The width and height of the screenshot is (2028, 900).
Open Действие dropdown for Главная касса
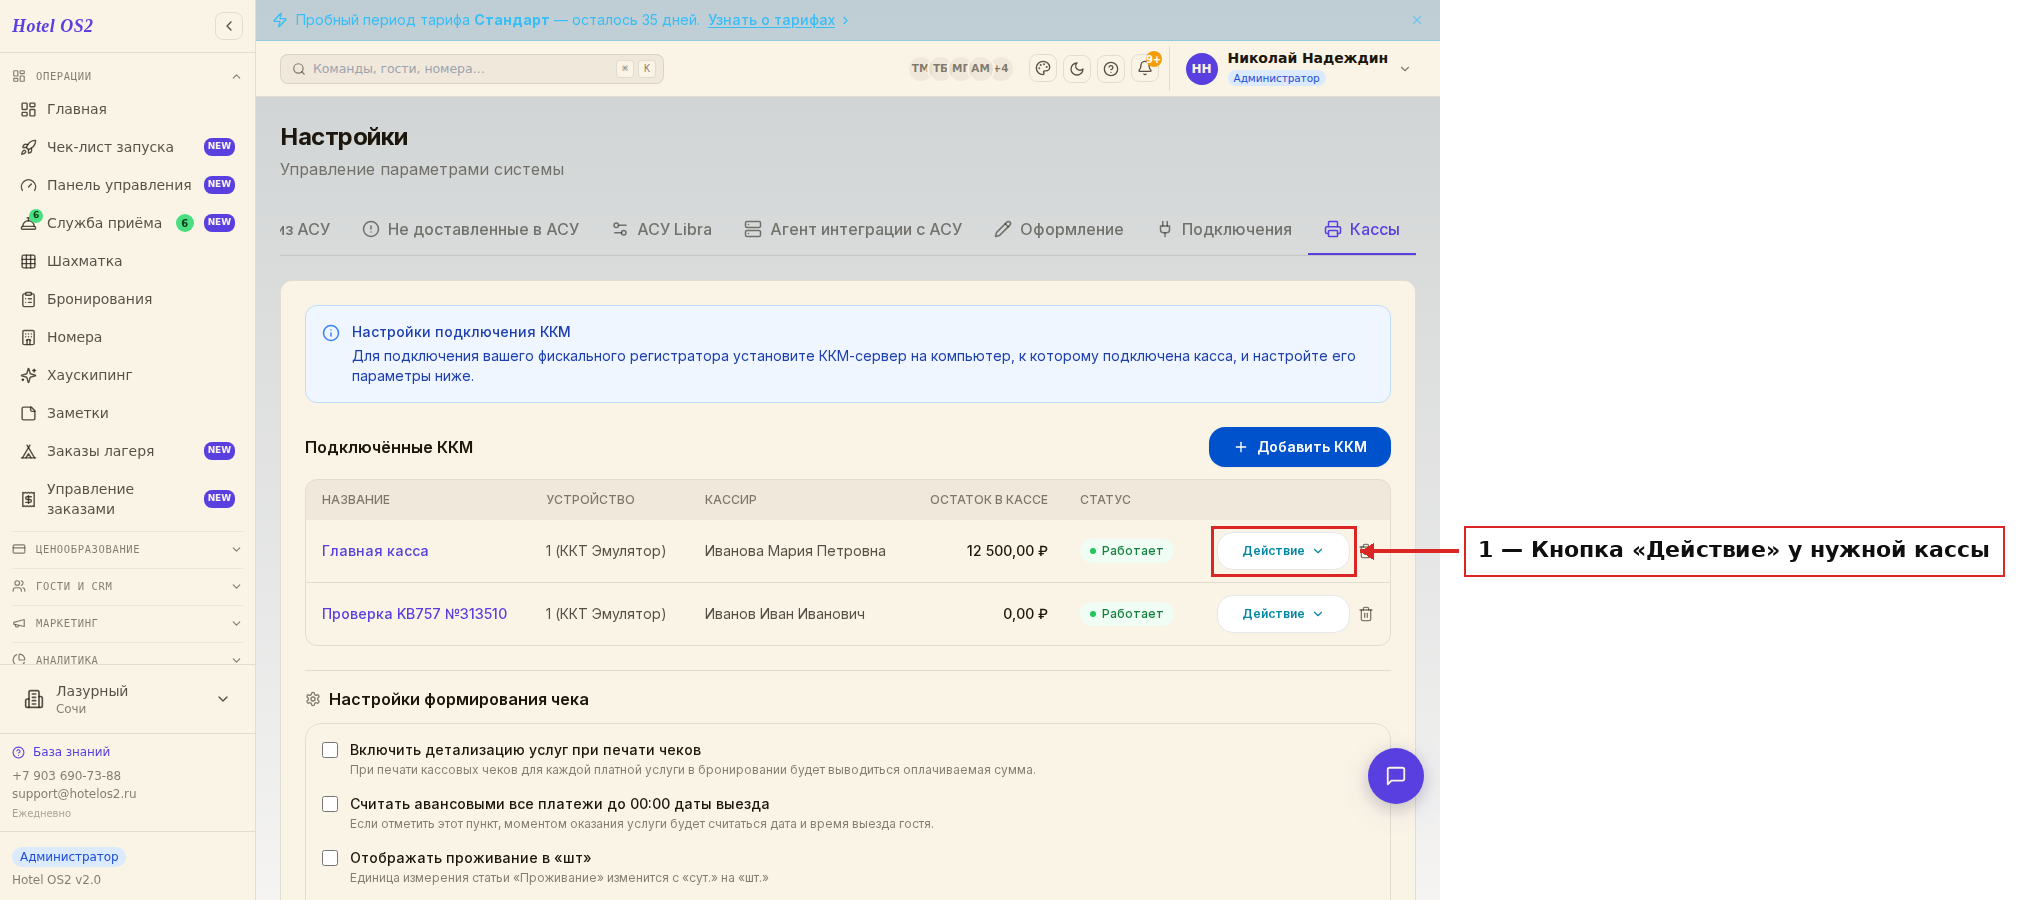[x=1282, y=551]
